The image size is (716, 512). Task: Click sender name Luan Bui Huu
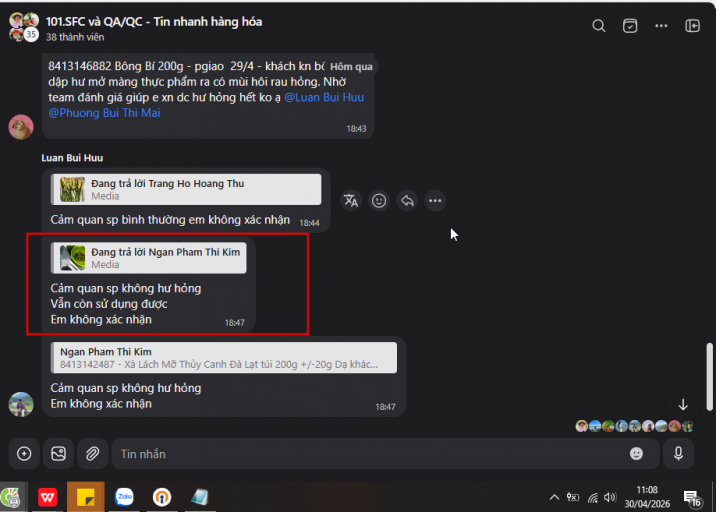click(x=72, y=158)
